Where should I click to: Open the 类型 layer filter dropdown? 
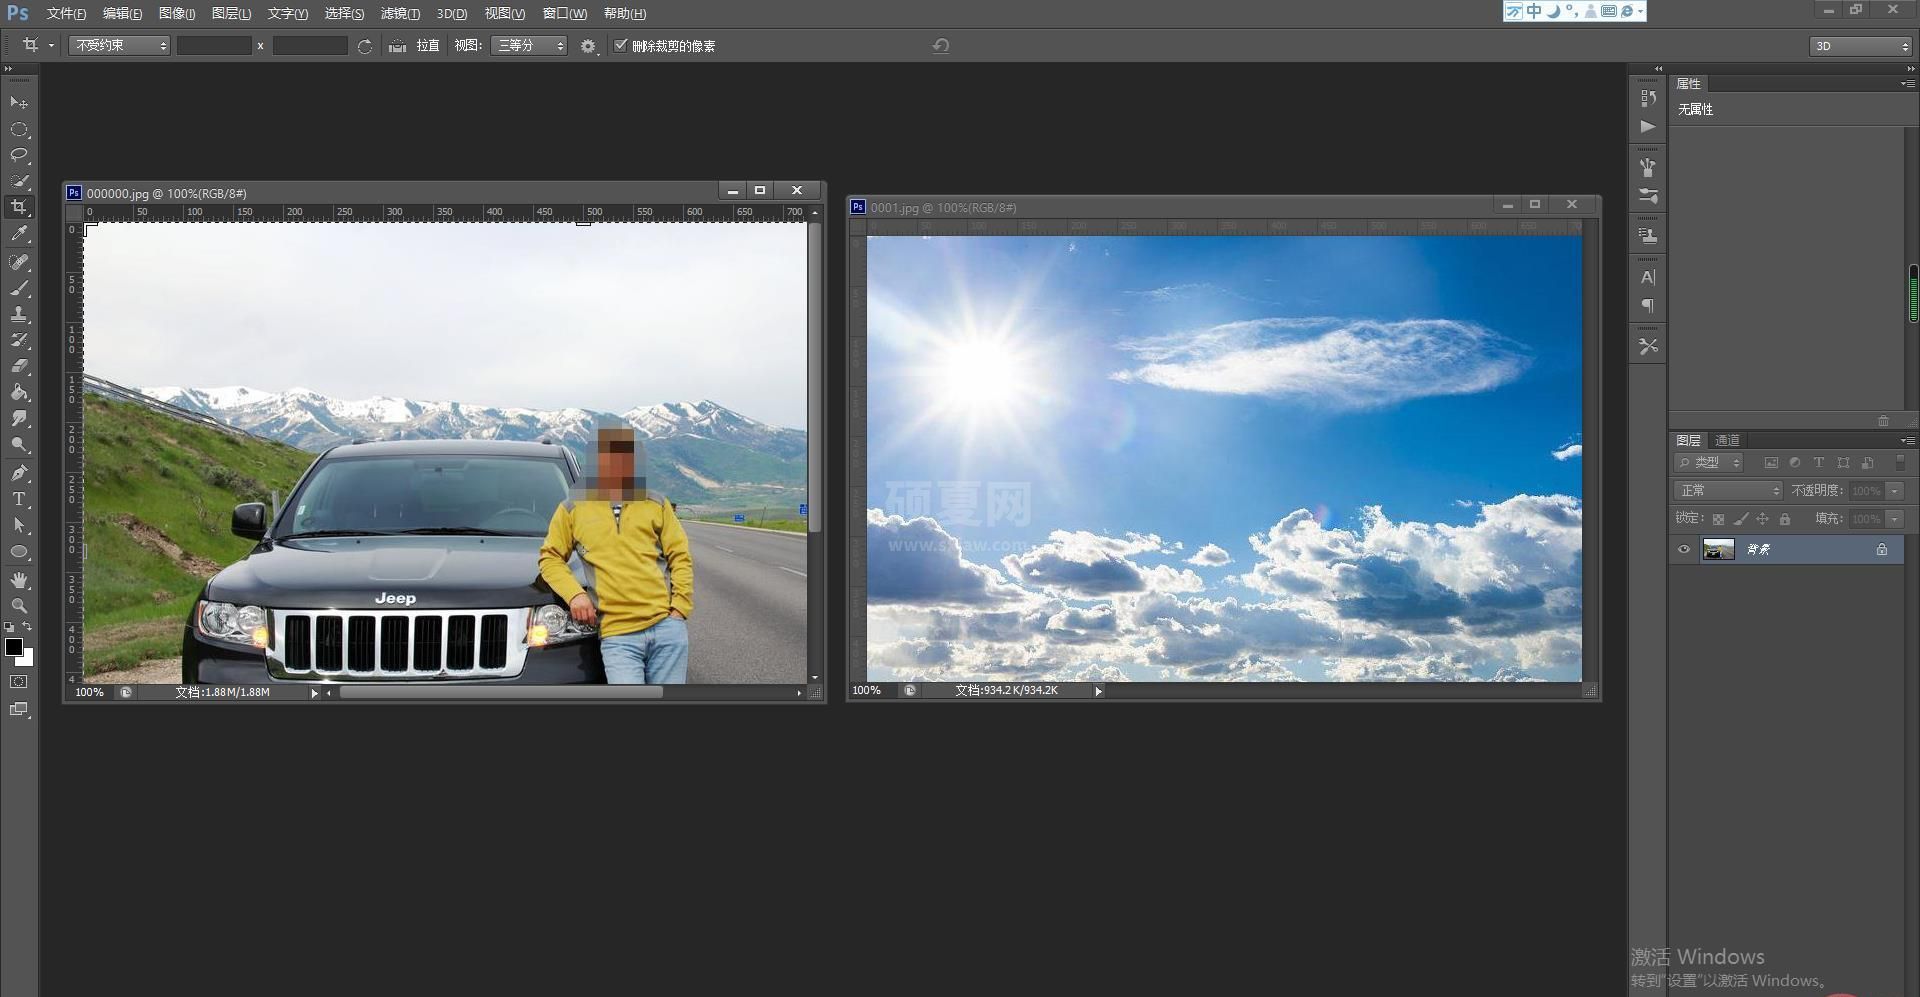[x=1709, y=462]
